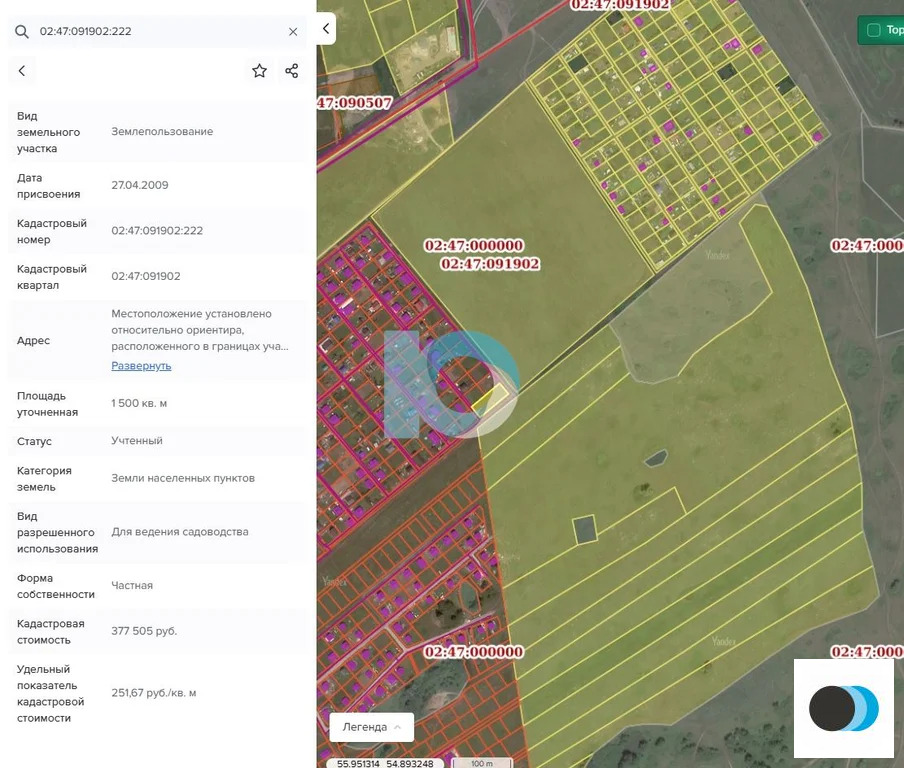
Task: Click ownership form value Частная
Action: coord(132,585)
